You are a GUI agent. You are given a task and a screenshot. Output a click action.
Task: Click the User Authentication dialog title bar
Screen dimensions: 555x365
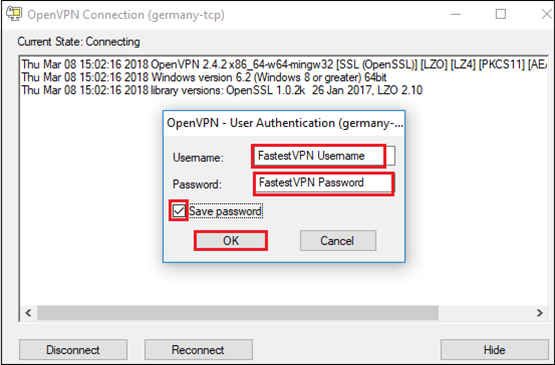coord(284,123)
